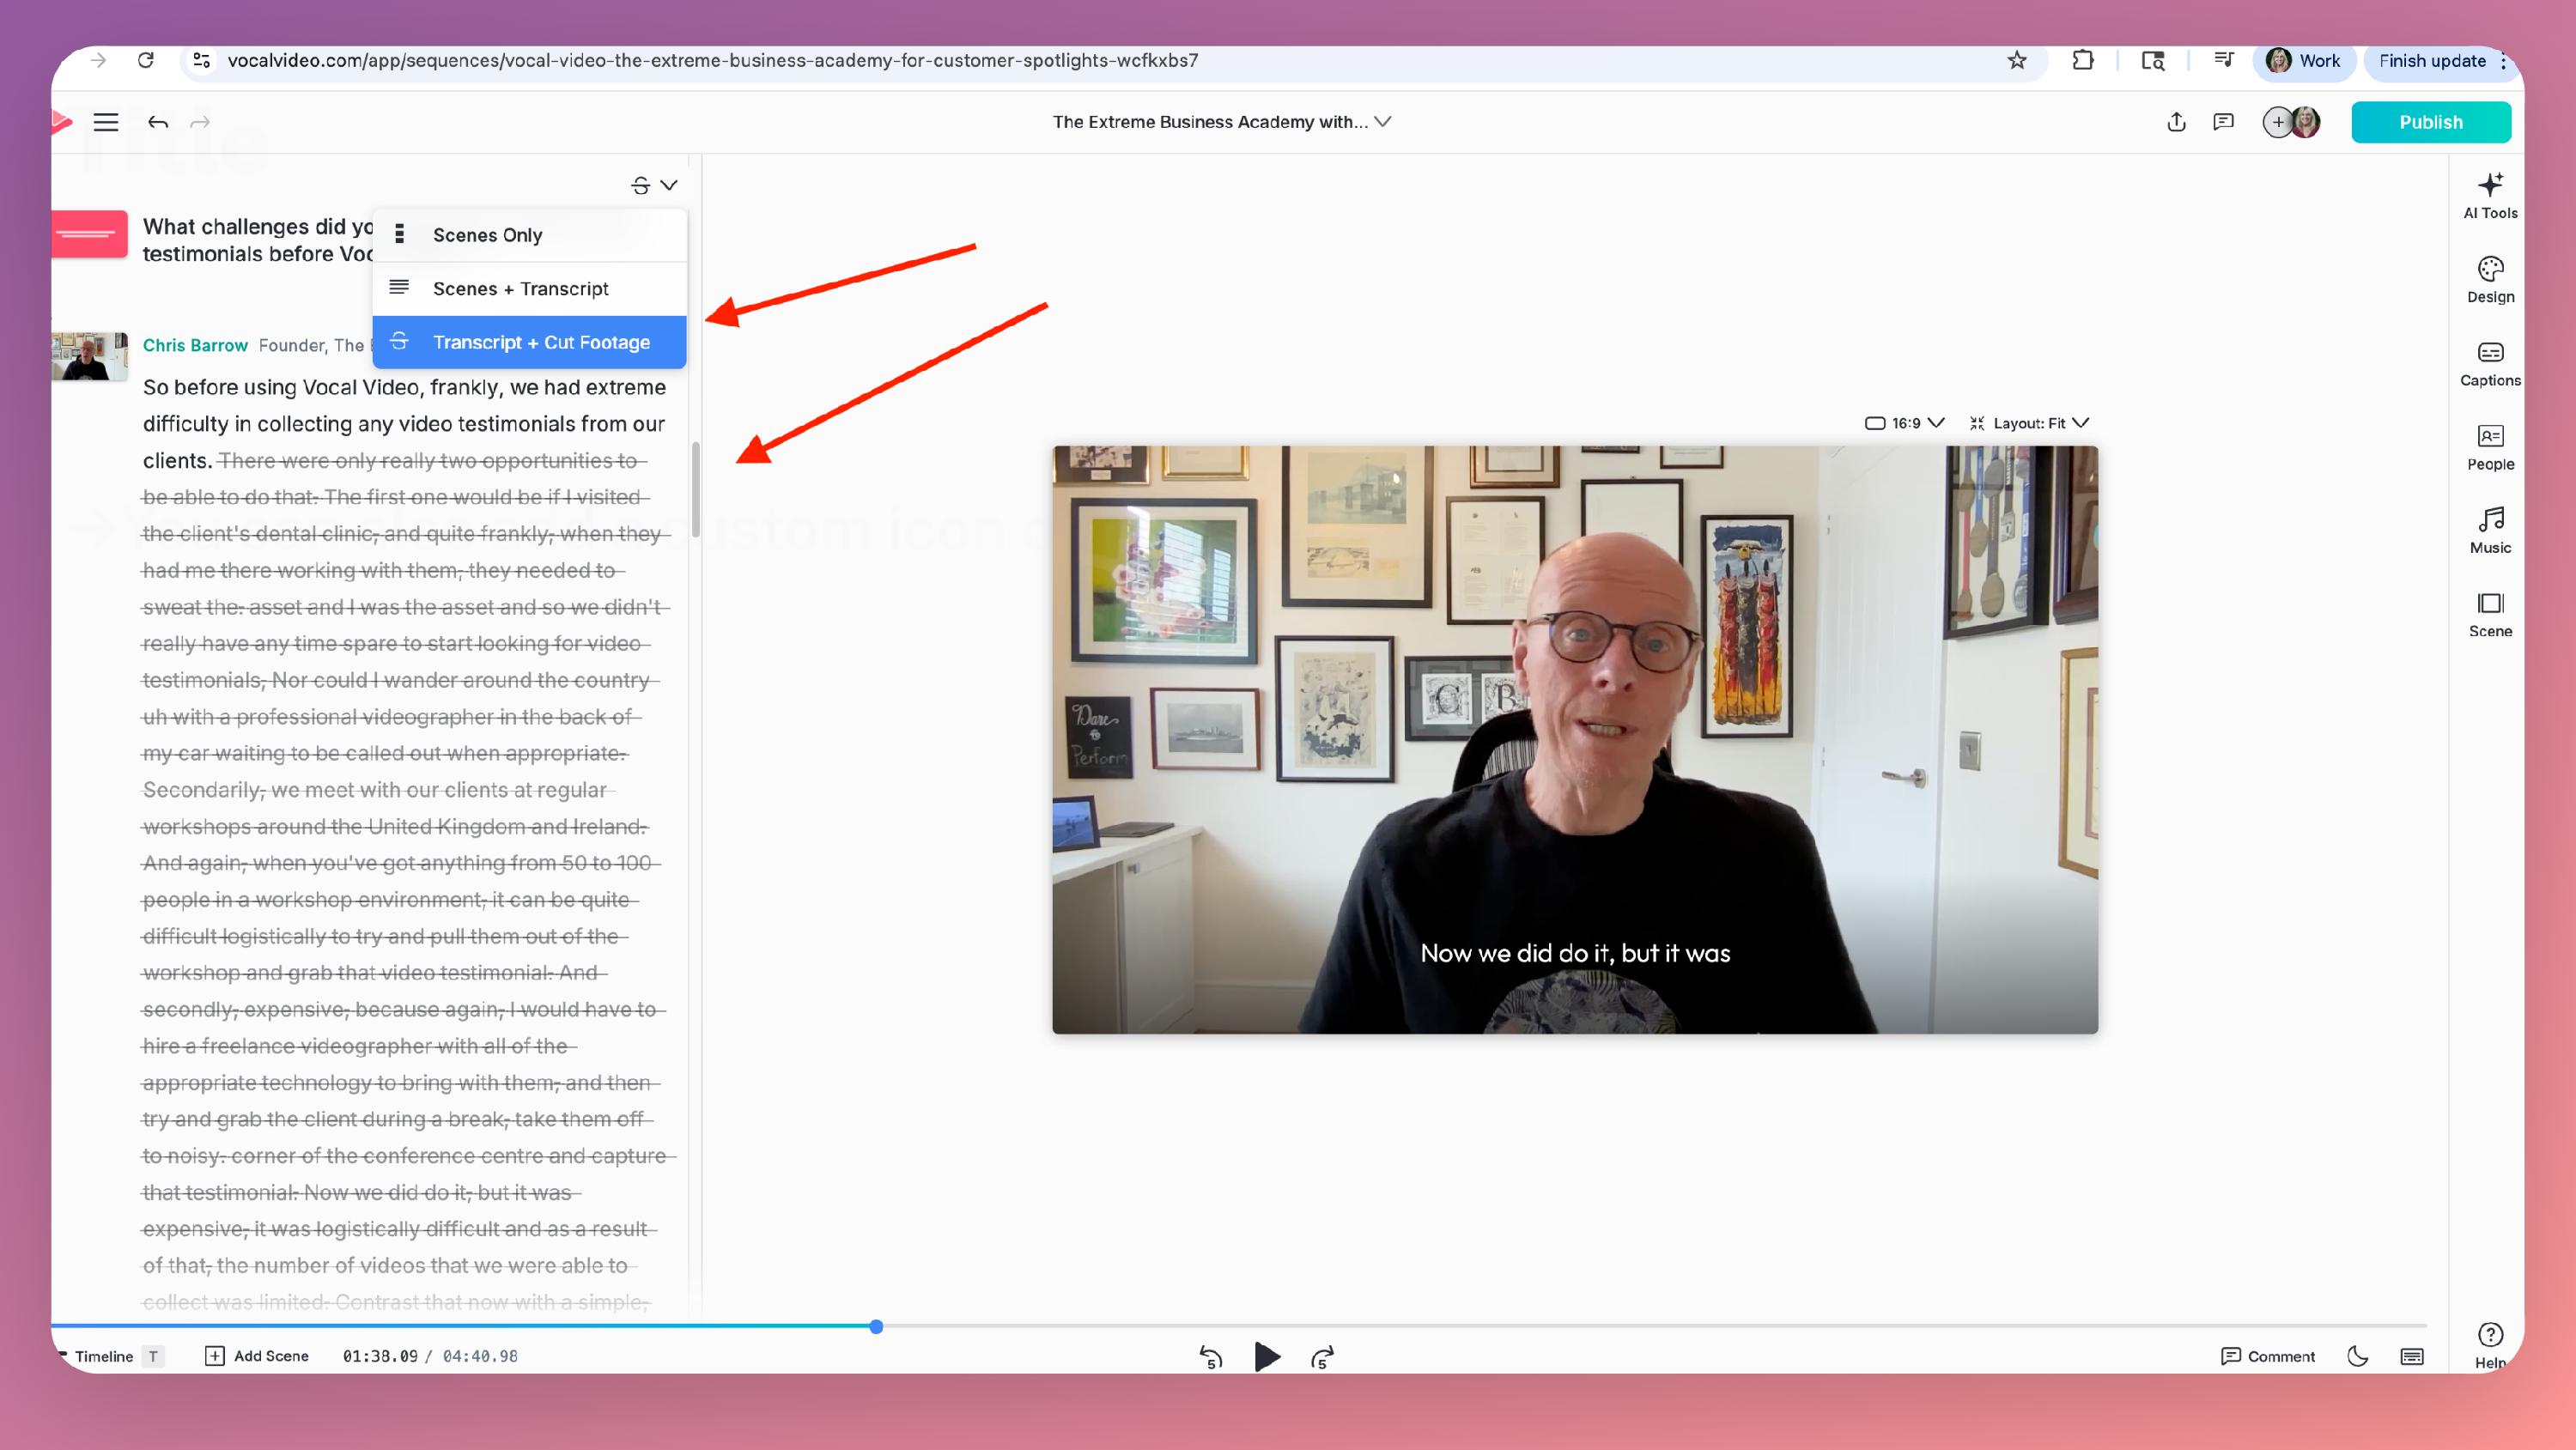The width and height of the screenshot is (2576, 1450).
Task: Open the 16:9 aspect ratio dropdown
Action: (1904, 423)
